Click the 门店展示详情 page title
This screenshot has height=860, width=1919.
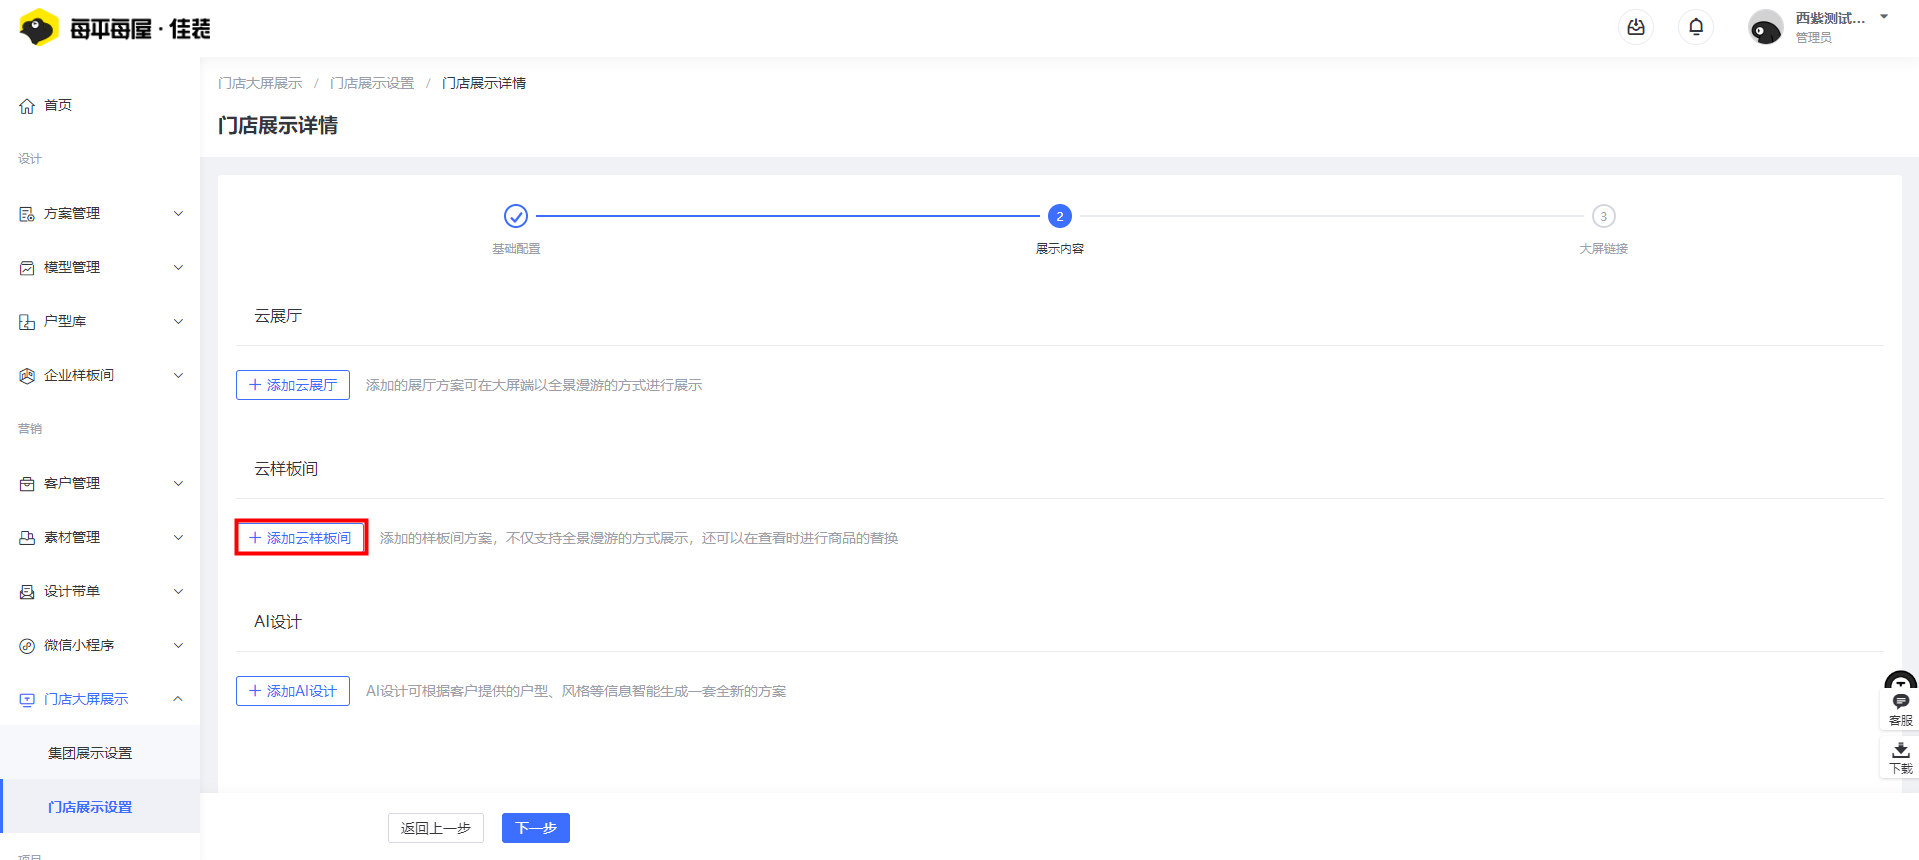[278, 125]
